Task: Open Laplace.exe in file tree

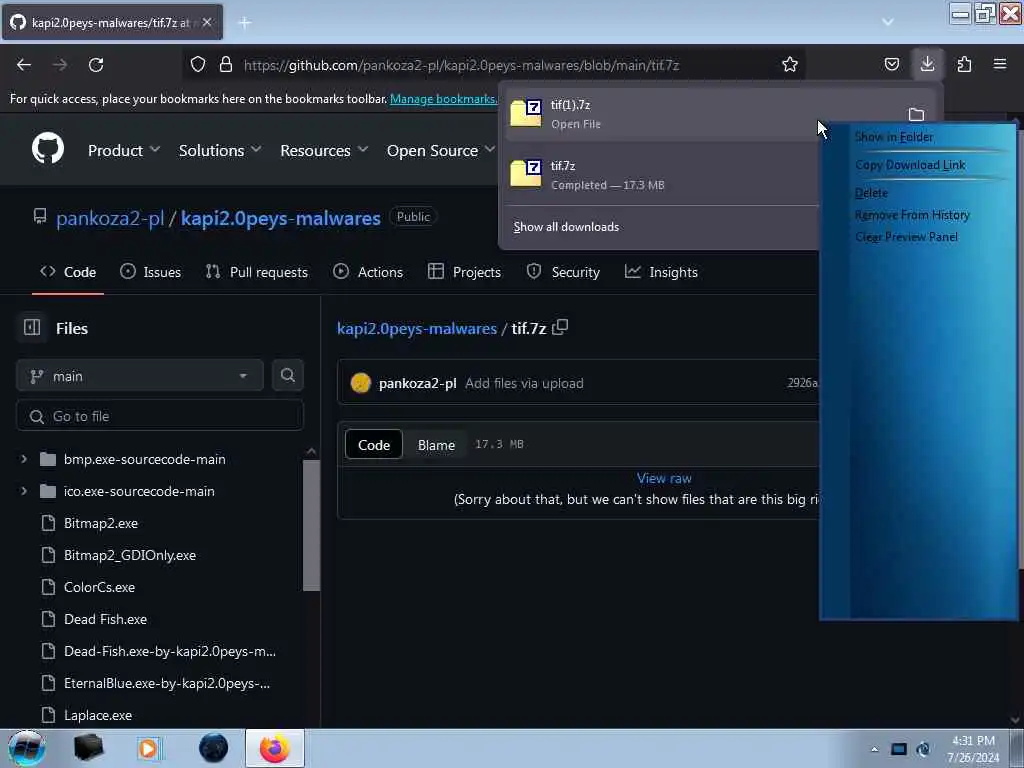Action: click(98, 715)
